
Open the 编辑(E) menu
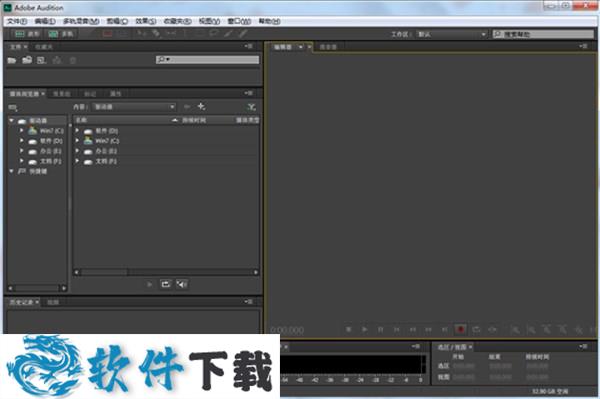point(45,21)
